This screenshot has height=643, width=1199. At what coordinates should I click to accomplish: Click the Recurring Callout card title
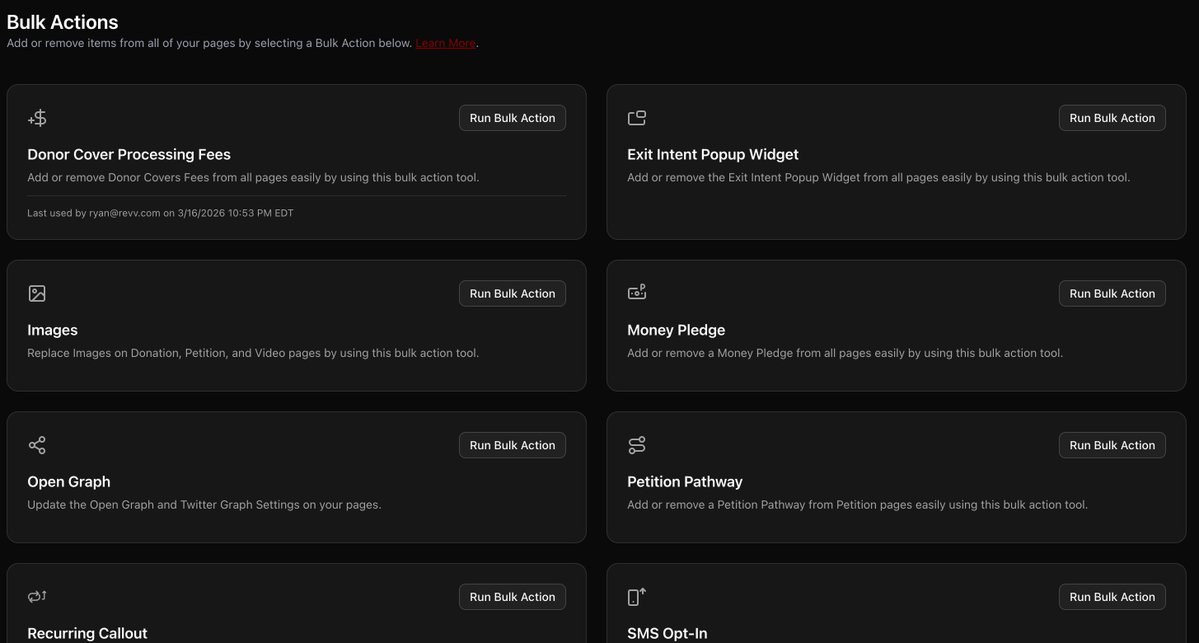point(87,633)
